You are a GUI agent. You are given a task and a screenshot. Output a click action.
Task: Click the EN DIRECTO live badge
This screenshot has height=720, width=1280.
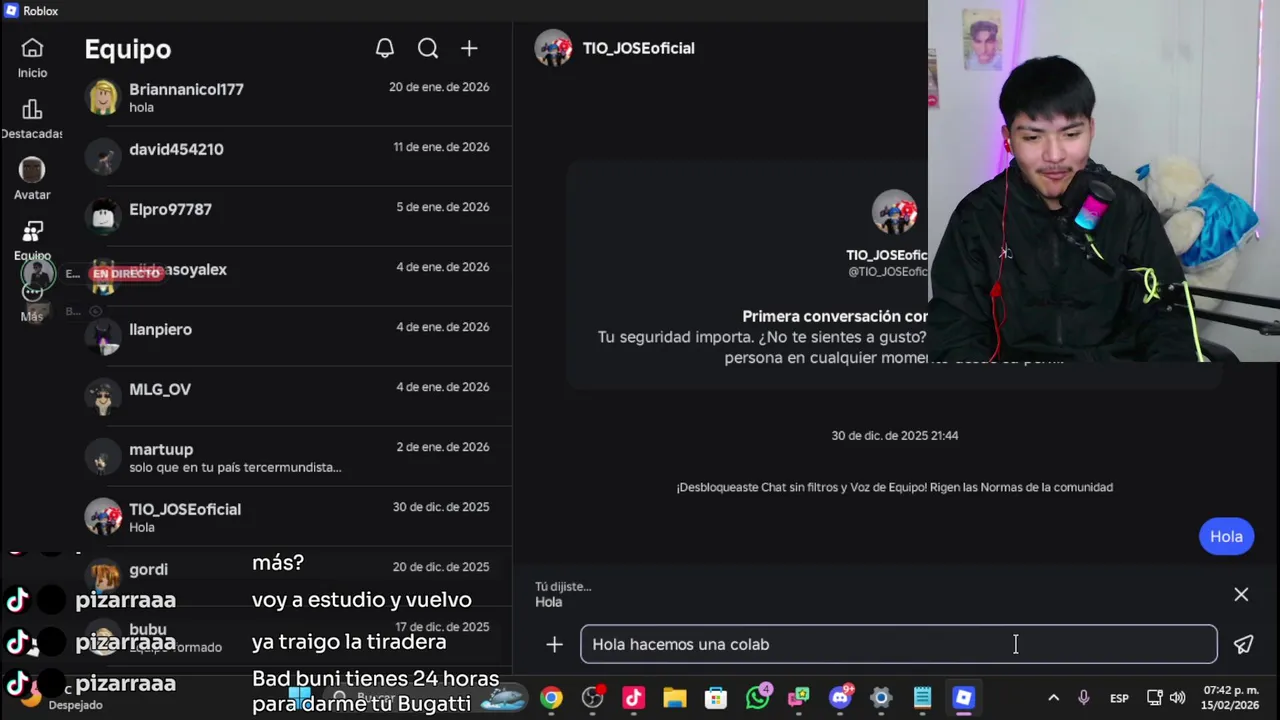126,273
